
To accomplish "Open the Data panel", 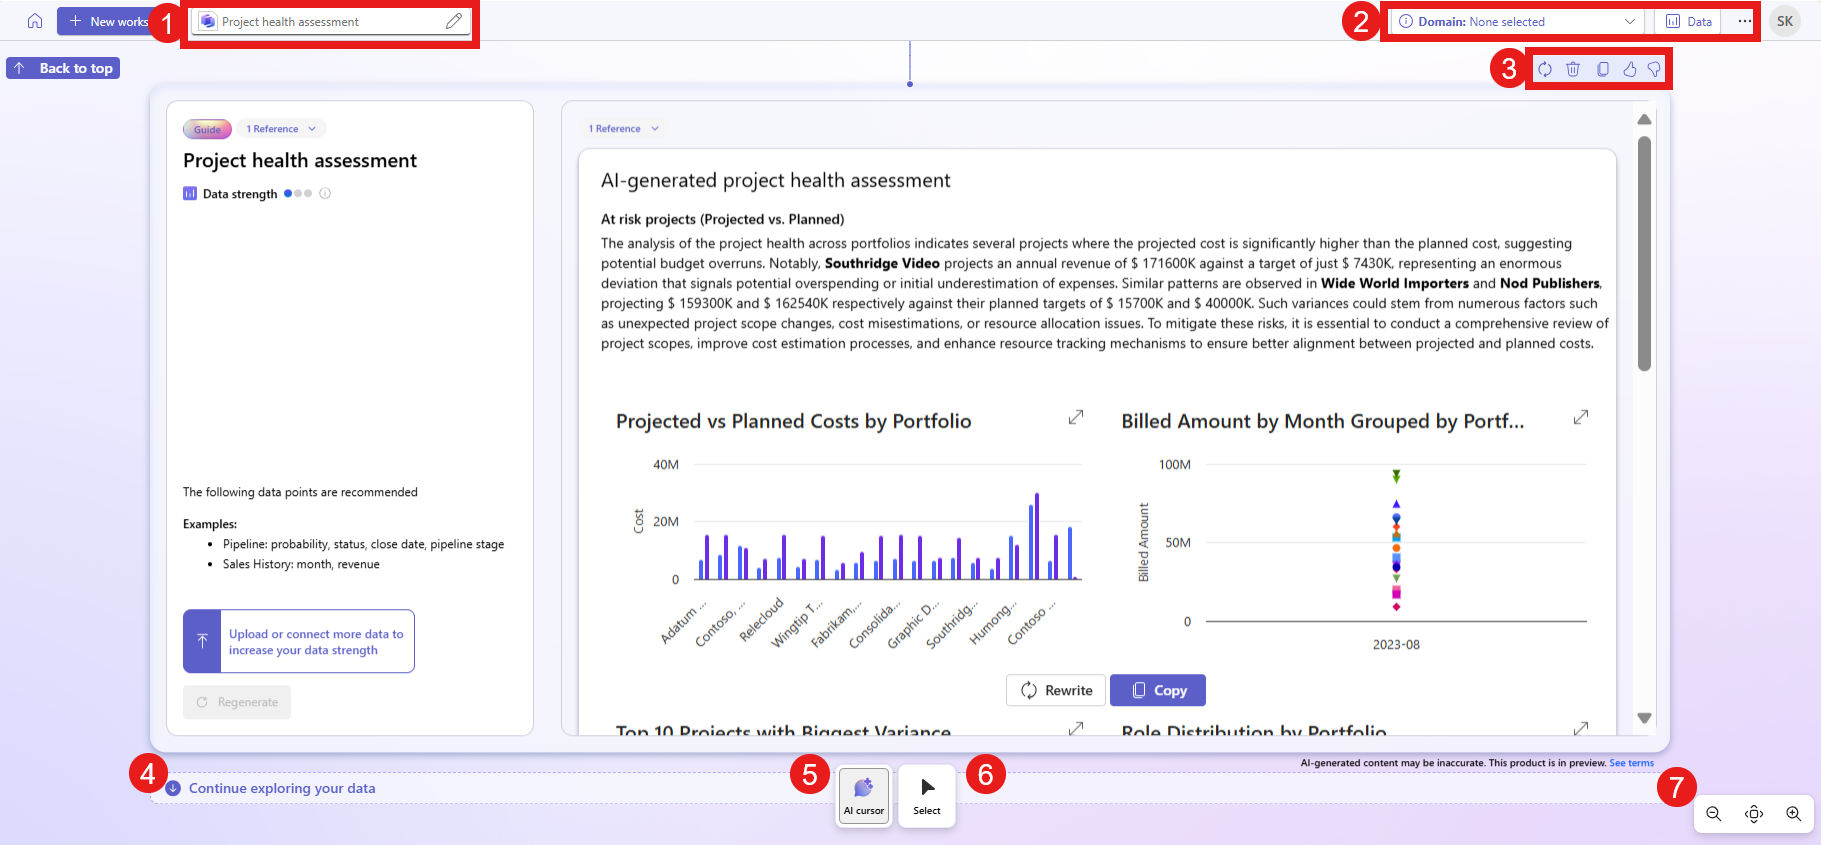I will coord(1689,21).
